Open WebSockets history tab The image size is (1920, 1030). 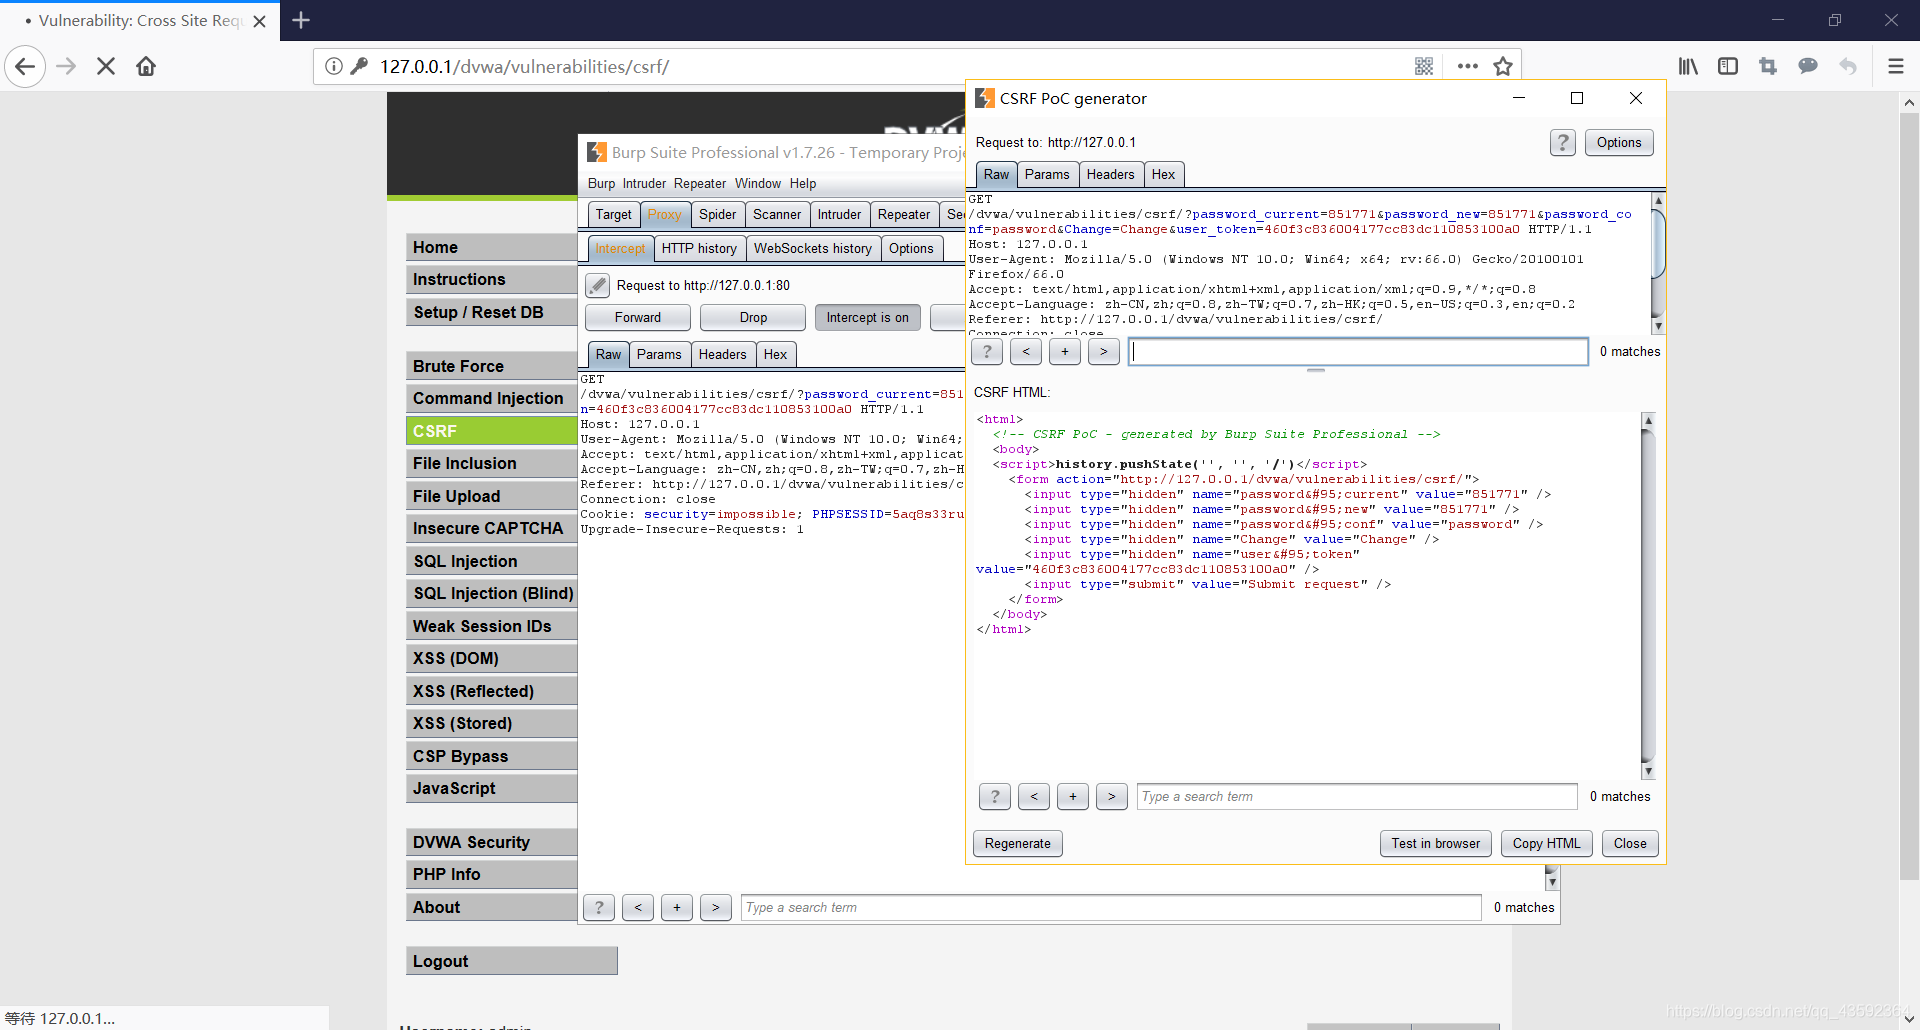click(x=813, y=249)
